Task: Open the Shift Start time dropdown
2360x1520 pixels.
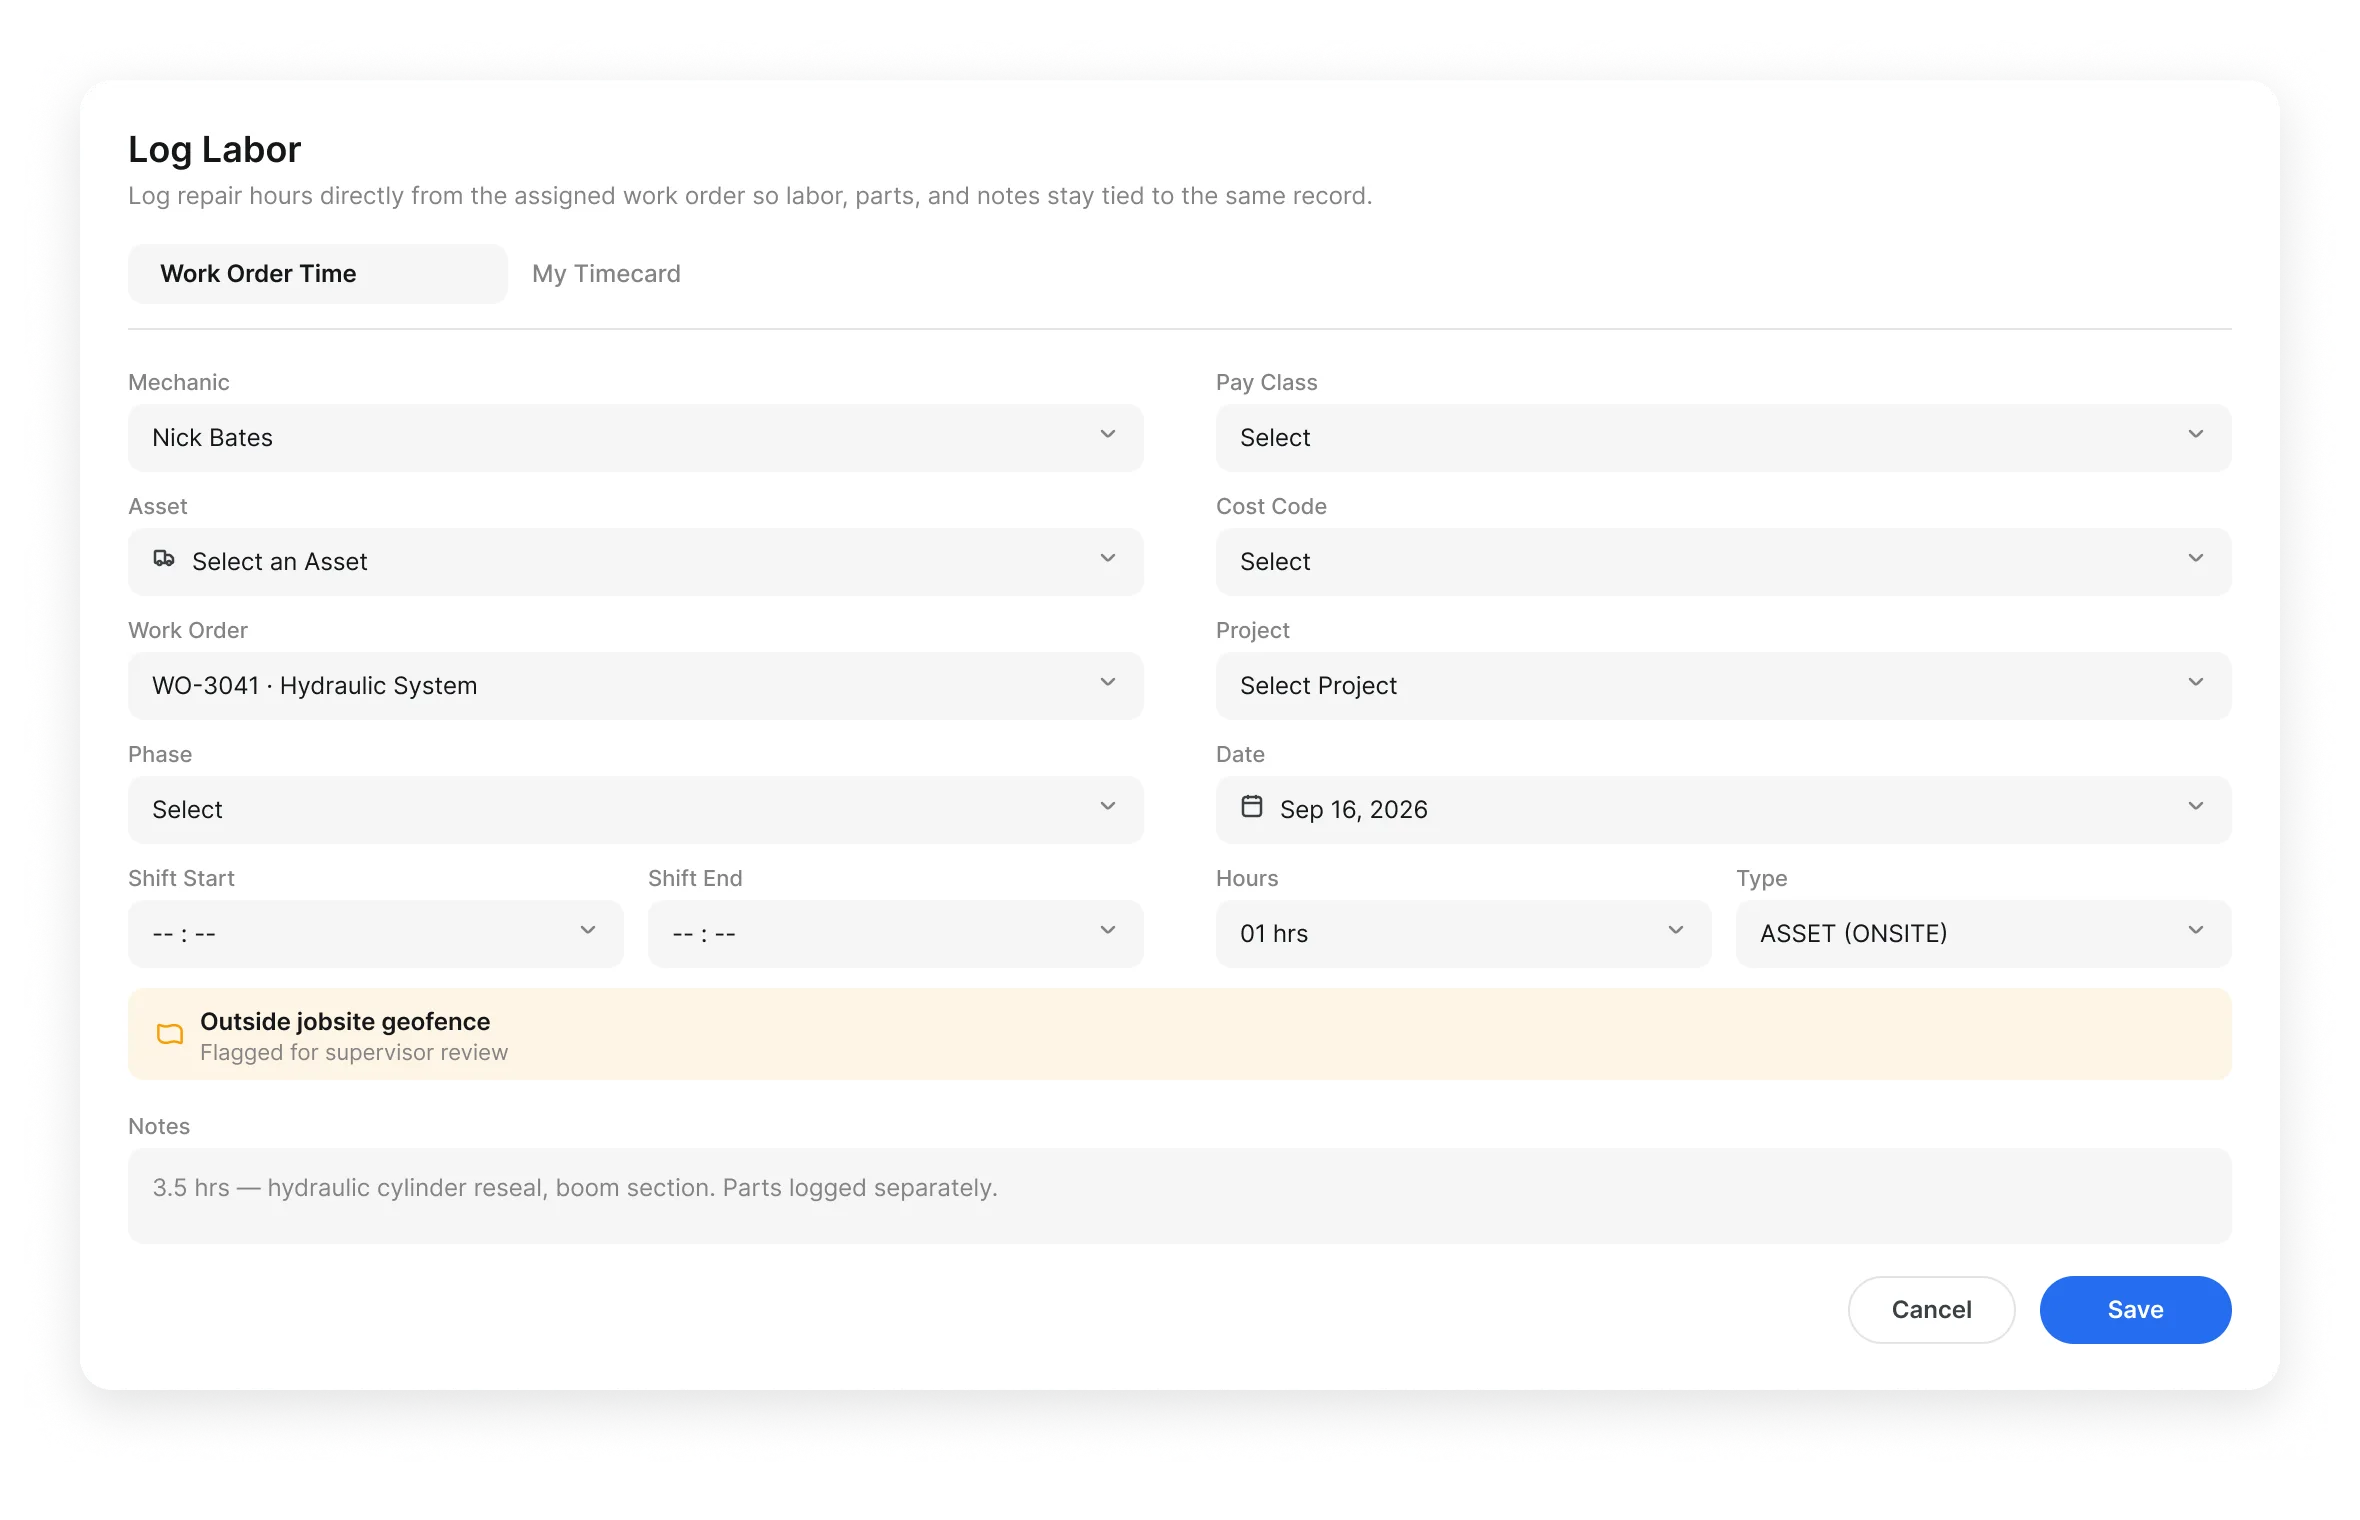Action: (x=376, y=934)
